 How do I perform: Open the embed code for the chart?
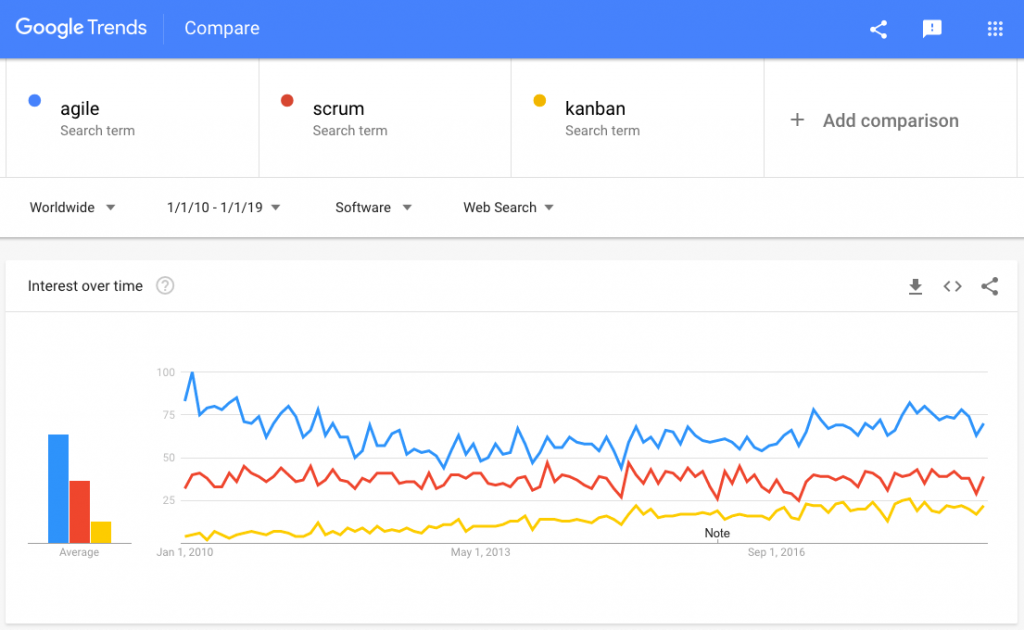pos(952,286)
